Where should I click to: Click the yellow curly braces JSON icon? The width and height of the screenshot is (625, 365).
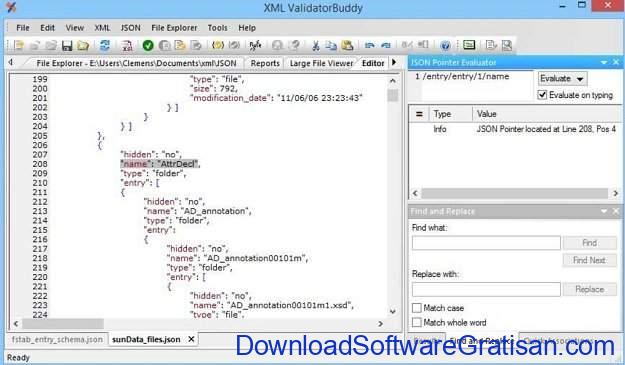(218, 45)
